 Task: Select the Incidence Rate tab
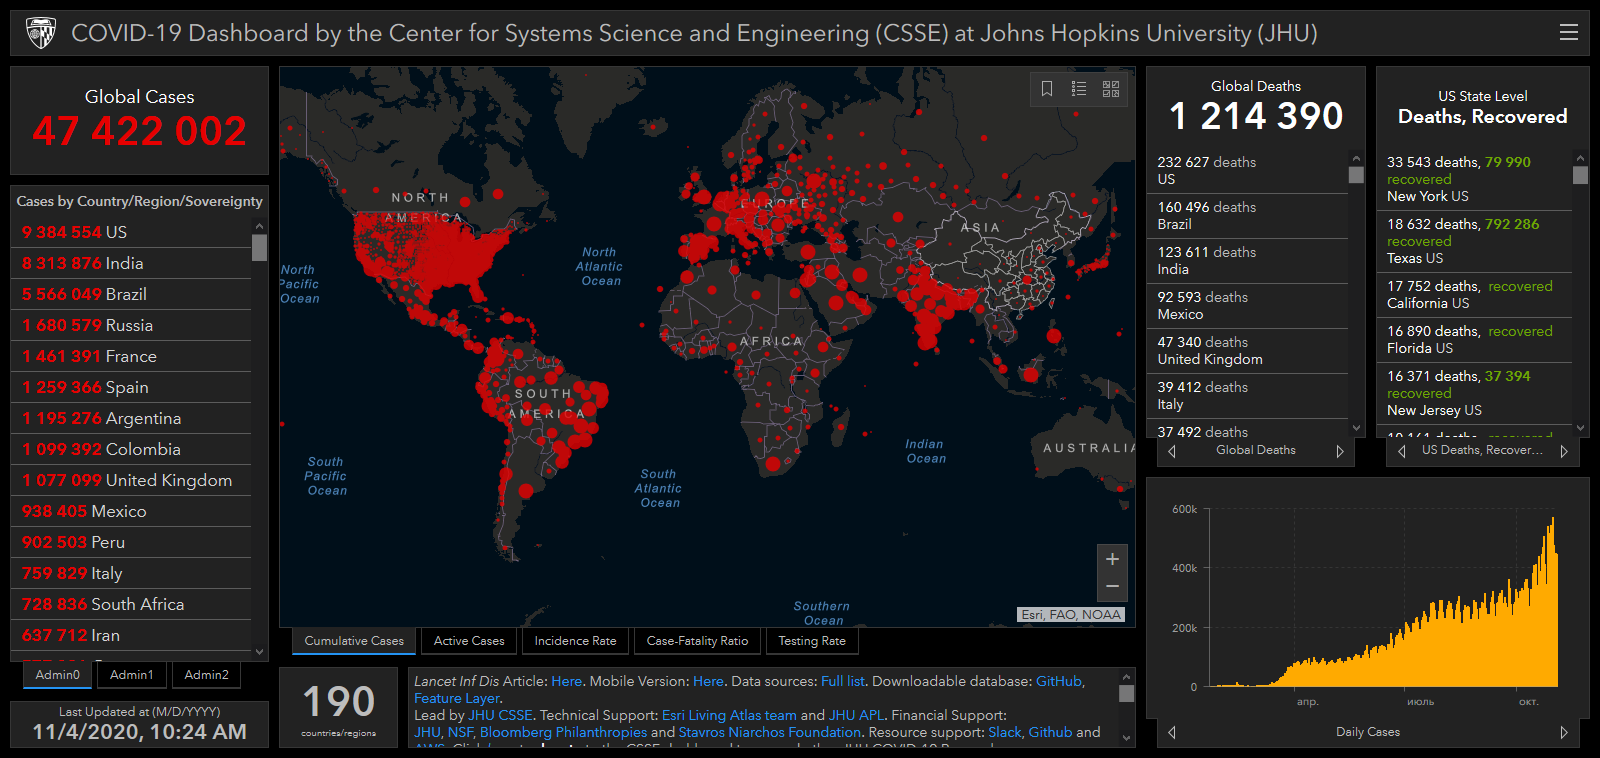pos(575,641)
